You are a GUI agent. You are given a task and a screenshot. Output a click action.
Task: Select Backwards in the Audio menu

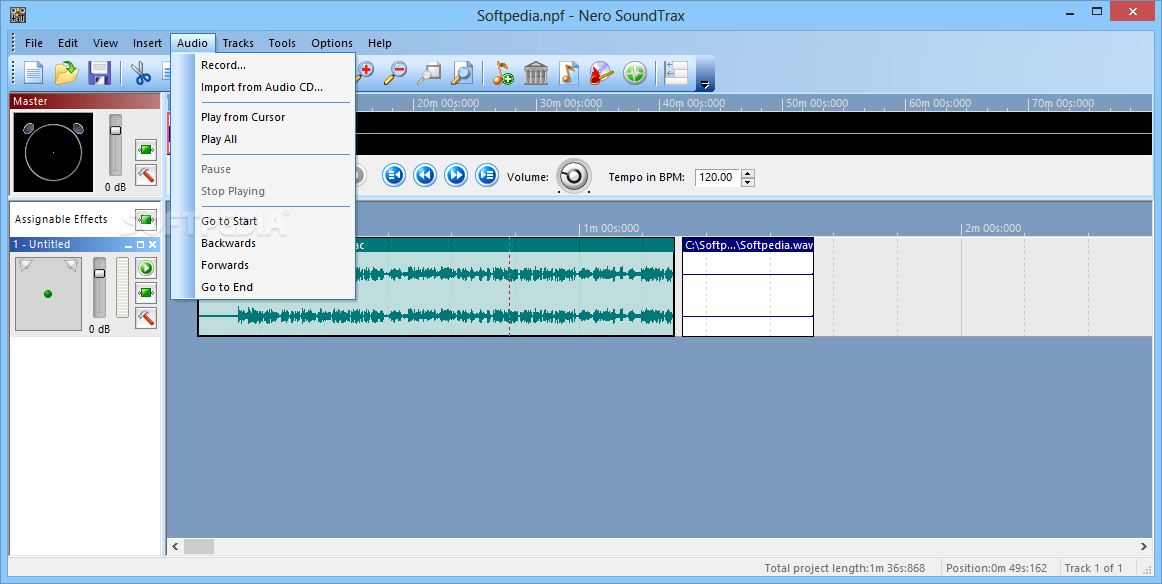tap(263, 243)
